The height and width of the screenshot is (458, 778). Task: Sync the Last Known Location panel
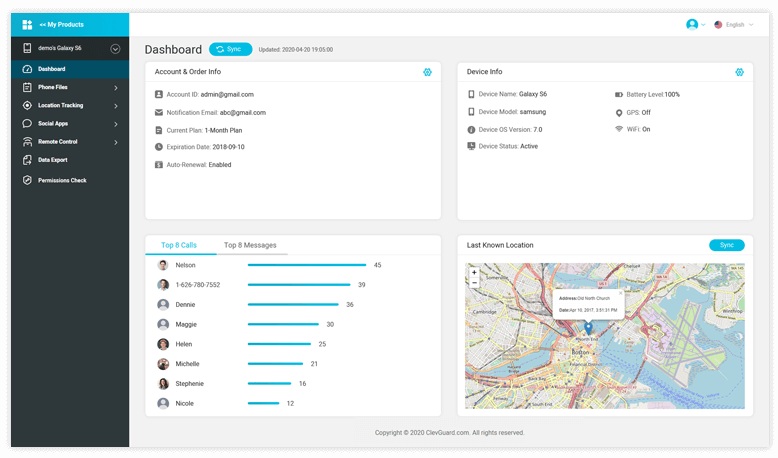click(x=726, y=245)
